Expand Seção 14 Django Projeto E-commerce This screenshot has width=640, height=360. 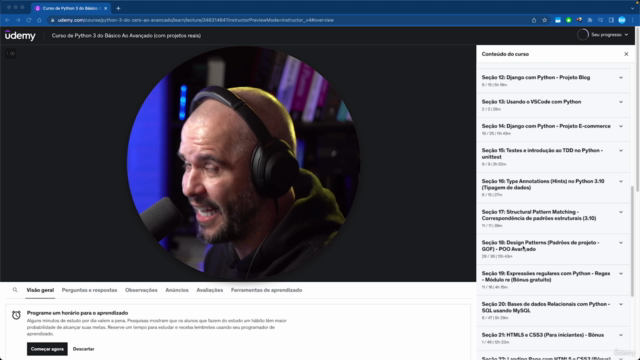click(x=621, y=127)
